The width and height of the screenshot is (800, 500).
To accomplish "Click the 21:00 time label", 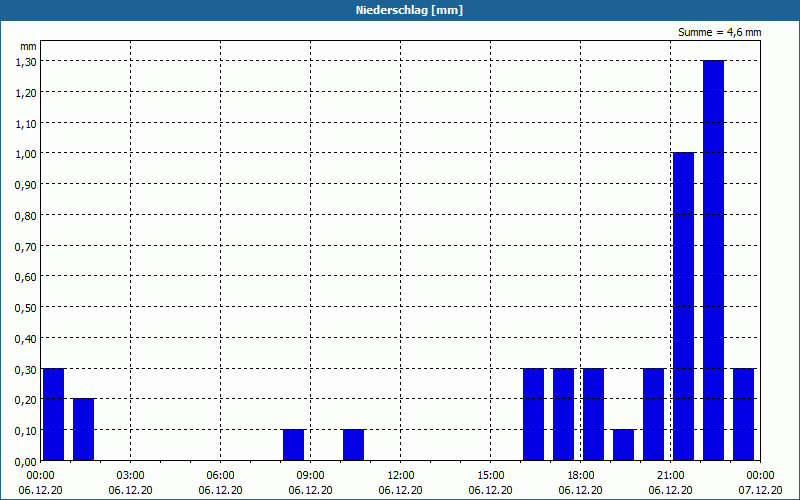I will (670, 476).
